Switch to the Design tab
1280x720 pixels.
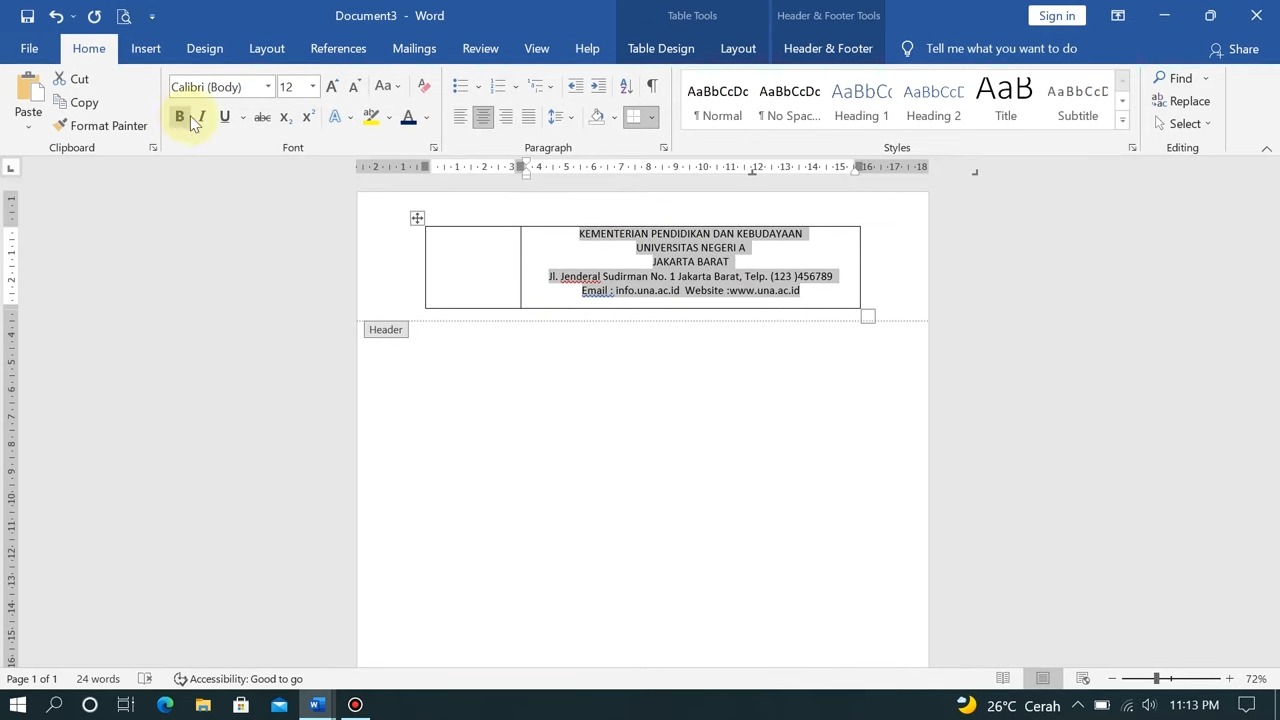point(204,48)
